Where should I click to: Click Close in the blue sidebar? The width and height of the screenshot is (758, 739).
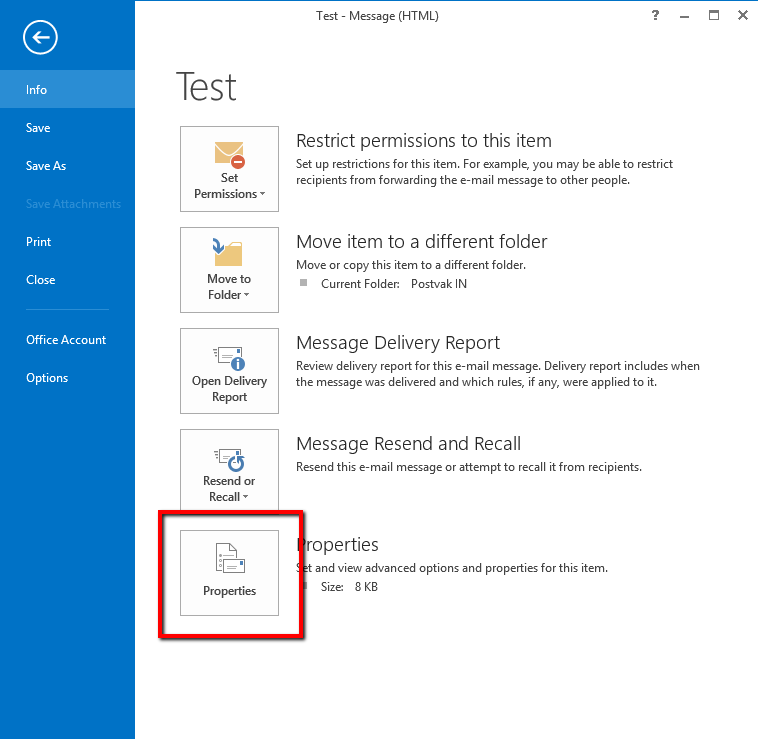click(x=40, y=280)
